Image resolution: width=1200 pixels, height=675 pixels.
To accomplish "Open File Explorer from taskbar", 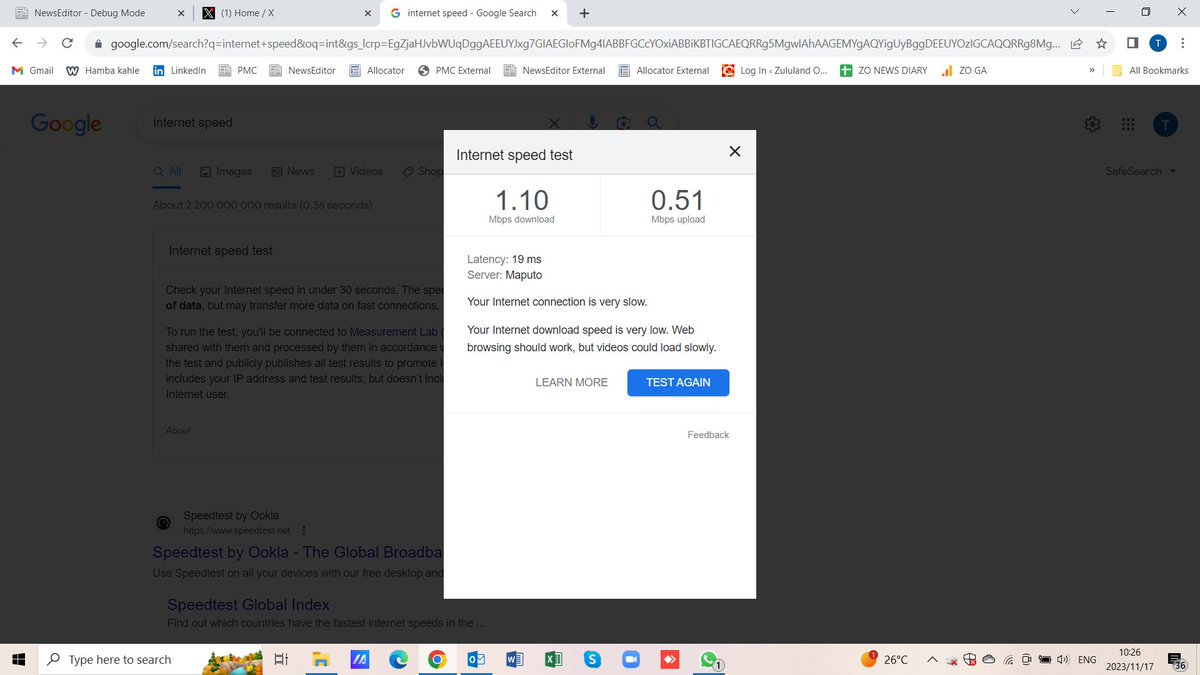I will click(320, 659).
